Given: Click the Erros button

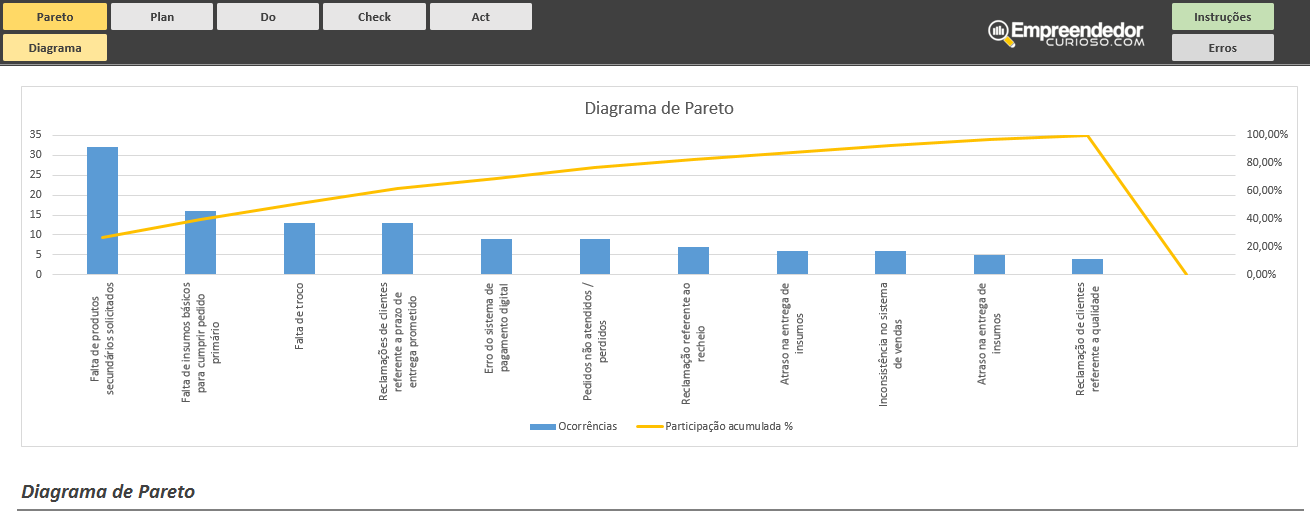Looking at the screenshot, I should (1222, 48).
